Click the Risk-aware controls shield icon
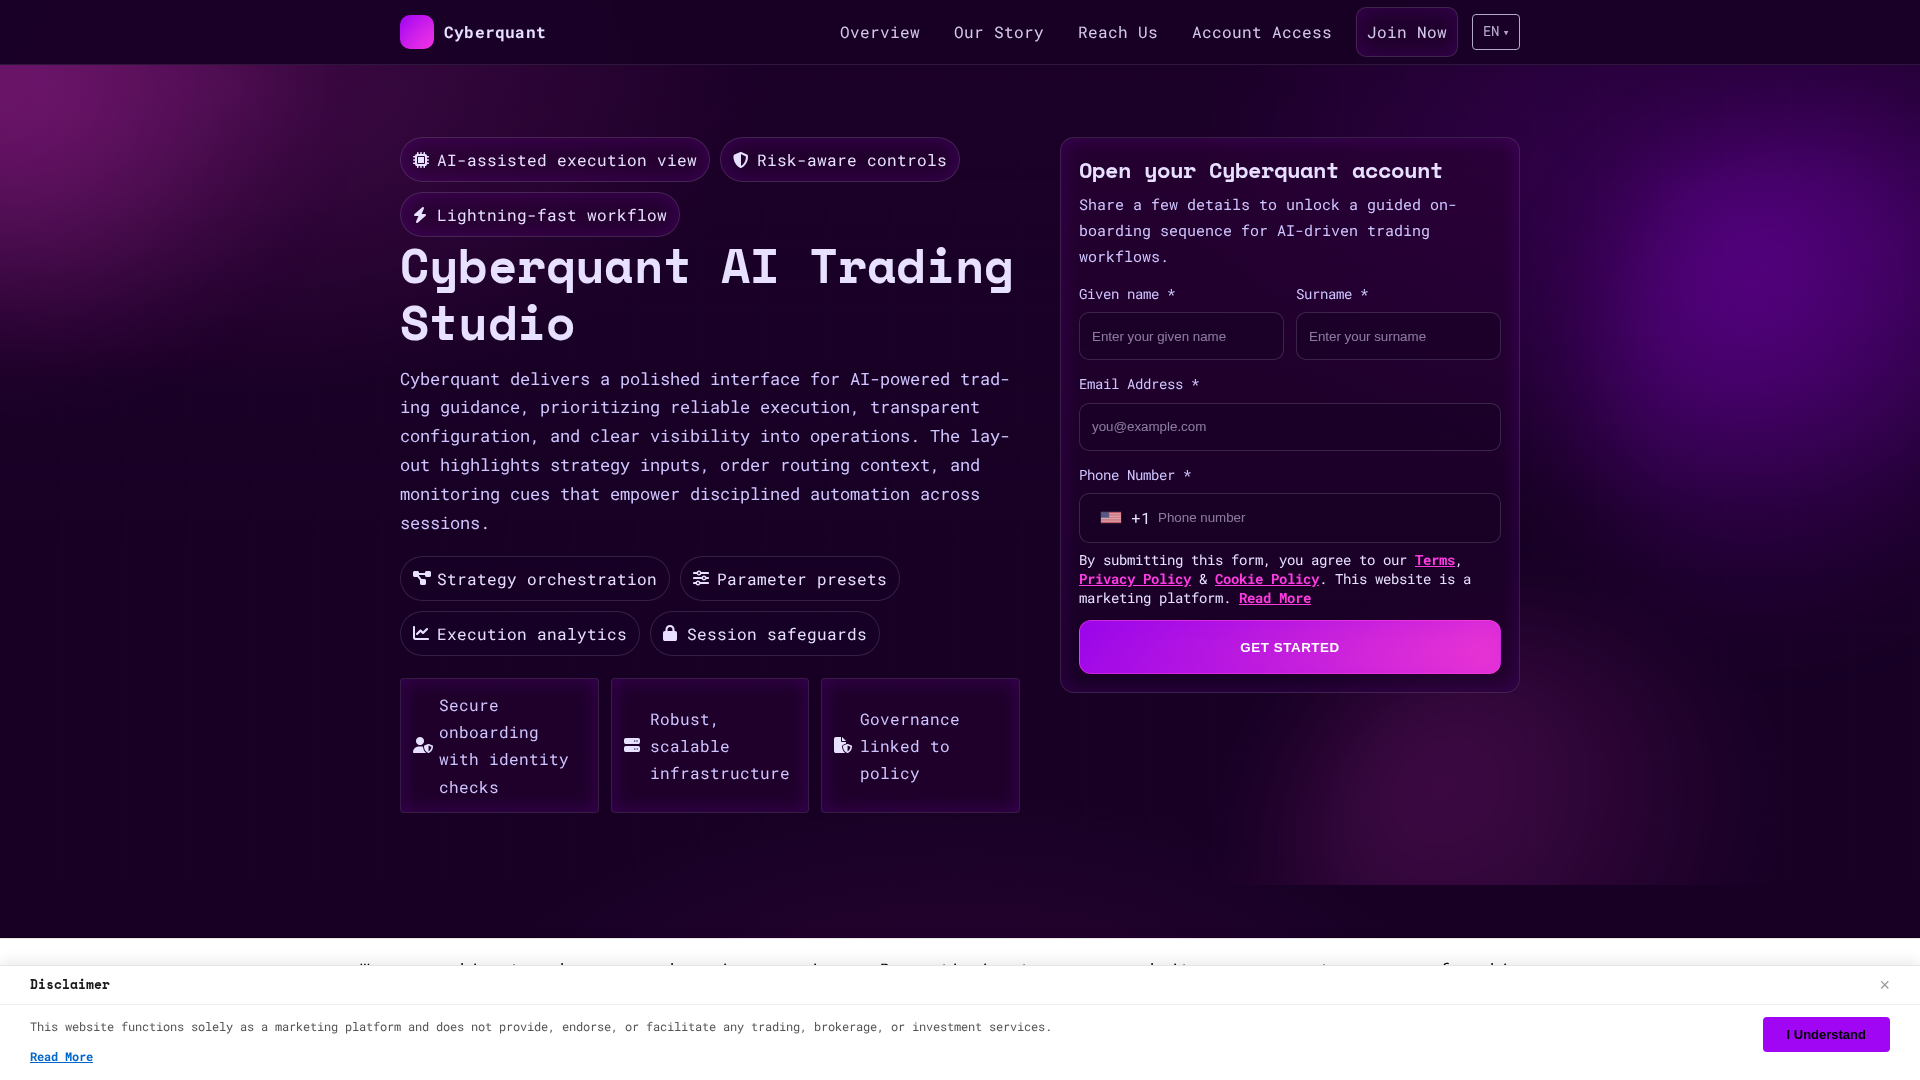 (741, 160)
